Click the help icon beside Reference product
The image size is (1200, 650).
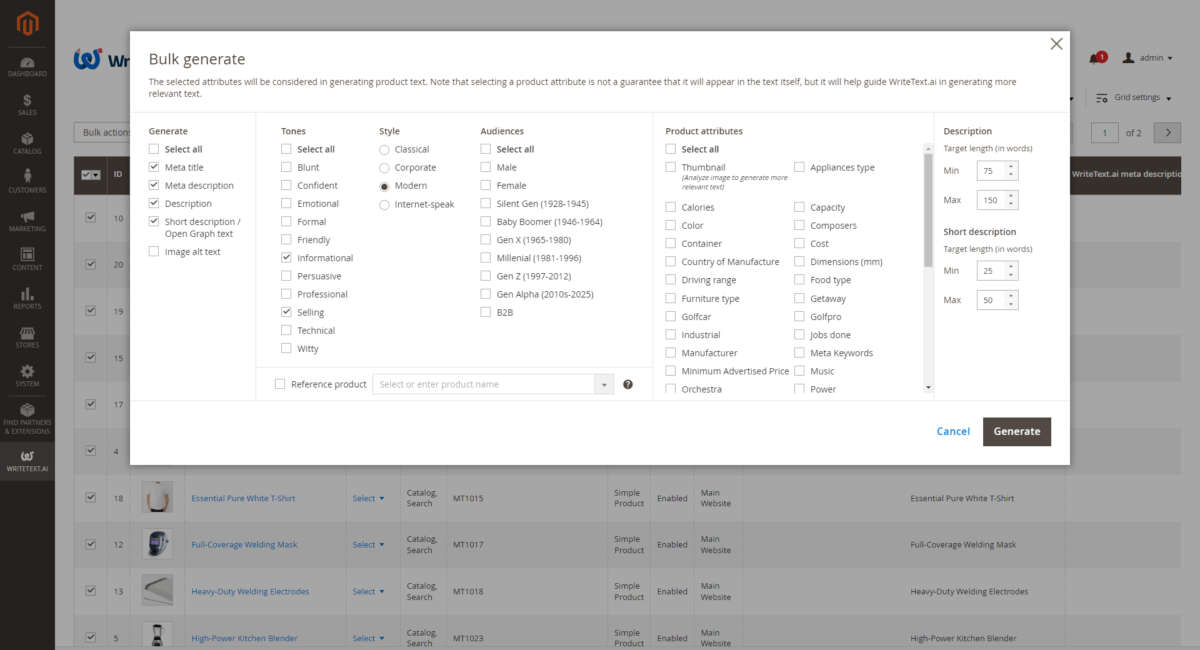tap(628, 384)
